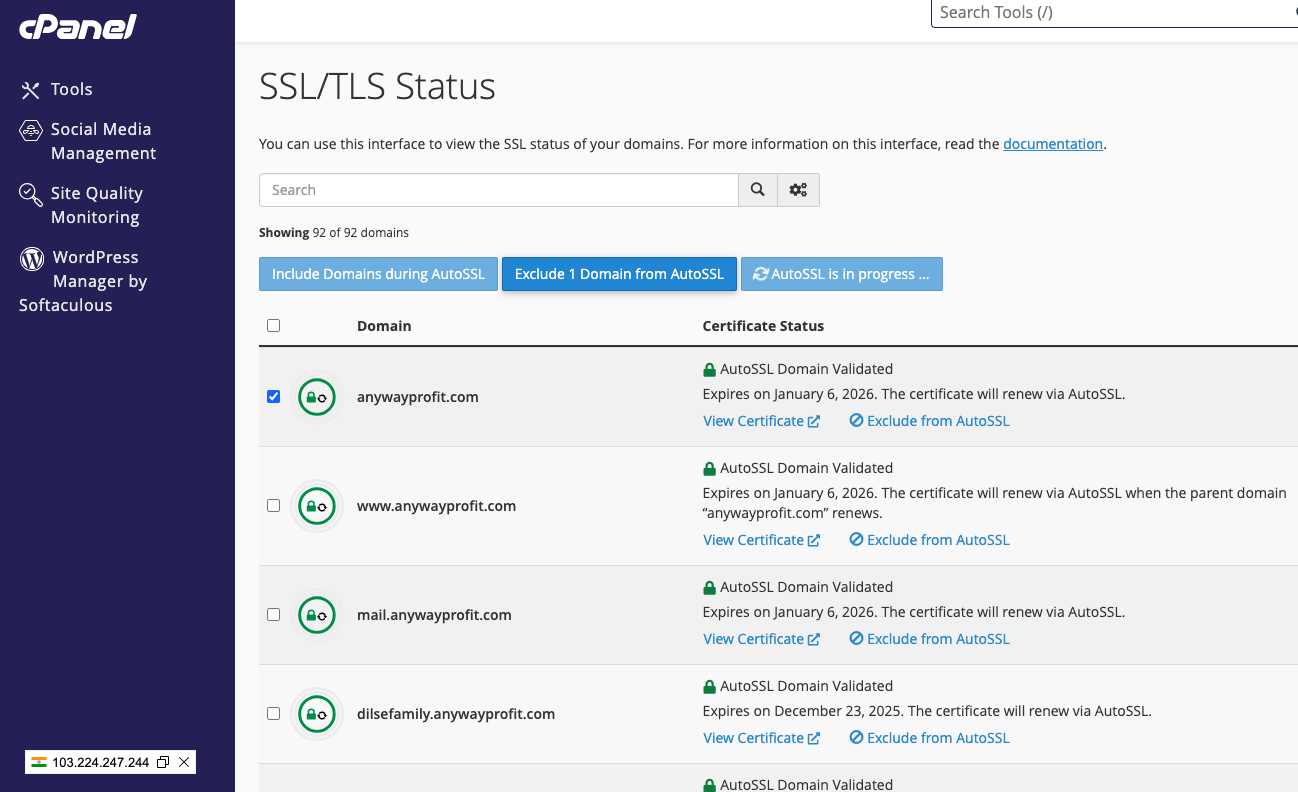
Task: Open Social Media Management in sidebar
Action: click(103, 141)
